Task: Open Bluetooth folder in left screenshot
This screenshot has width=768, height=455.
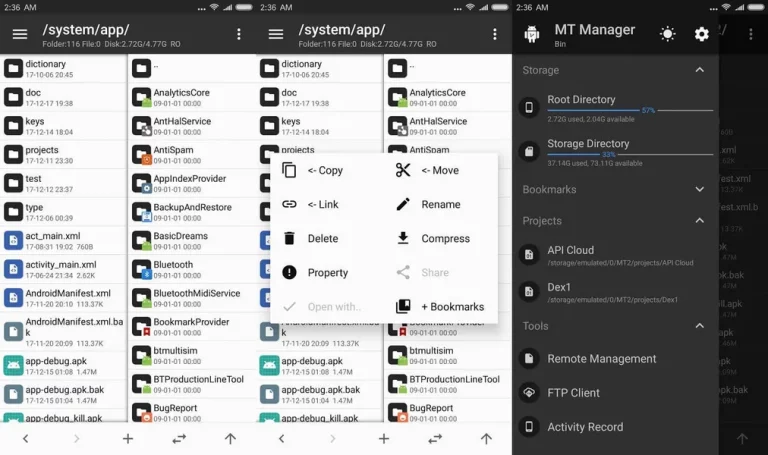Action: tap(192, 269)
